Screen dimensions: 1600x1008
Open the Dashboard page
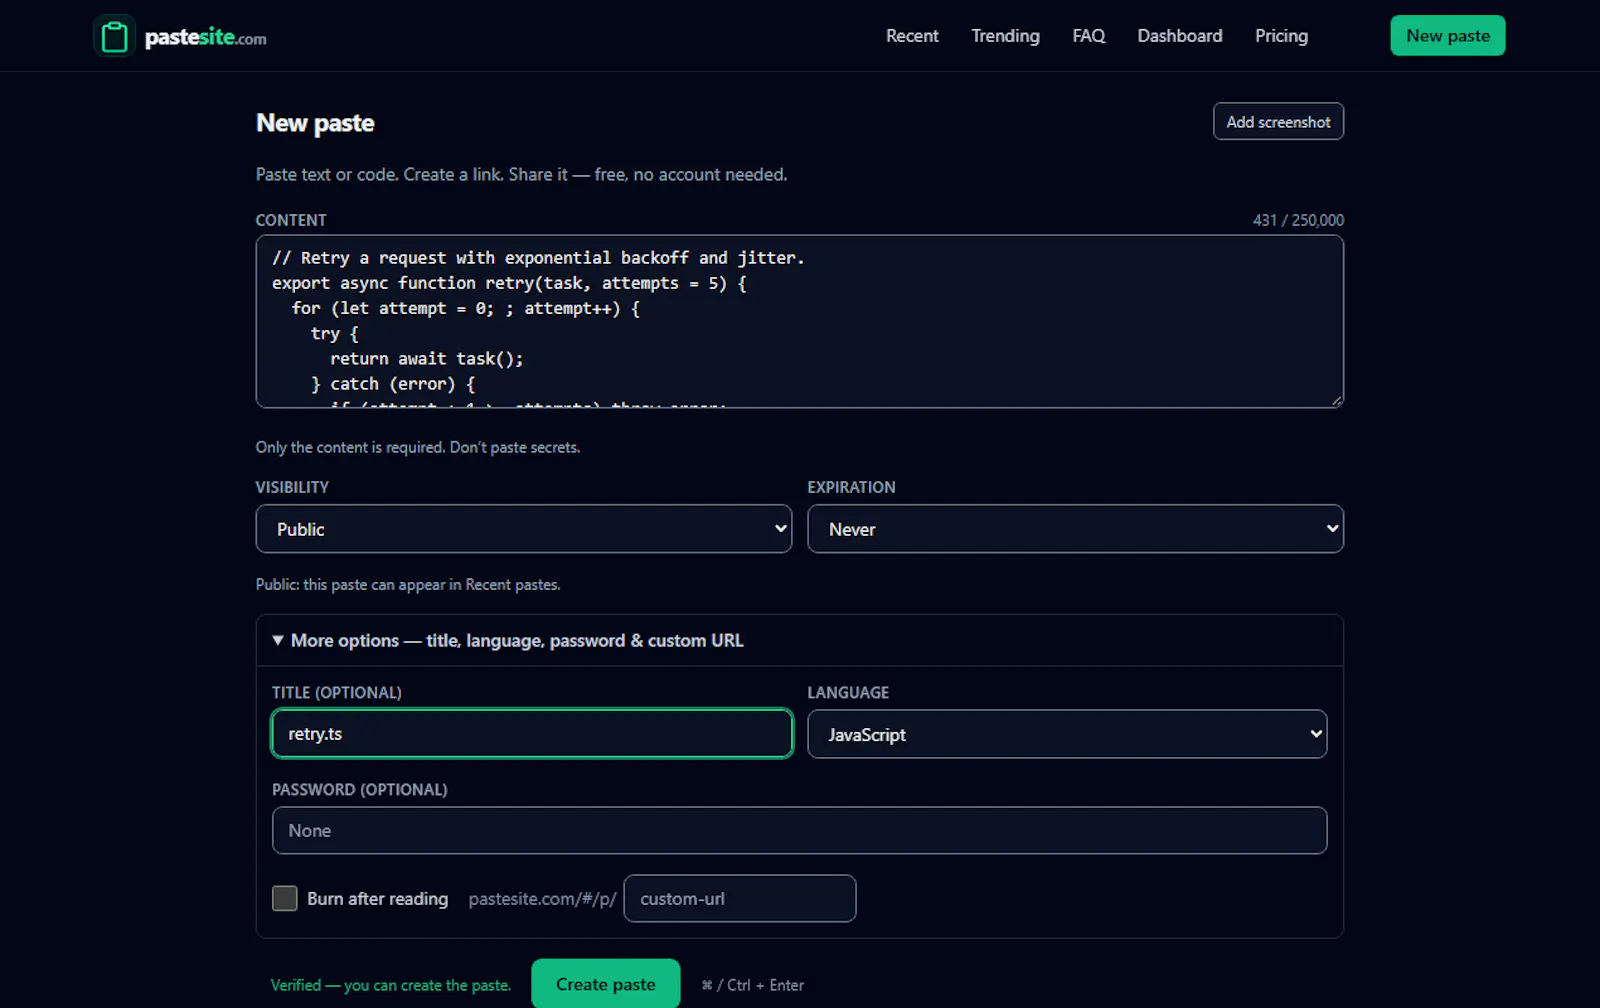coord(1179,36)
